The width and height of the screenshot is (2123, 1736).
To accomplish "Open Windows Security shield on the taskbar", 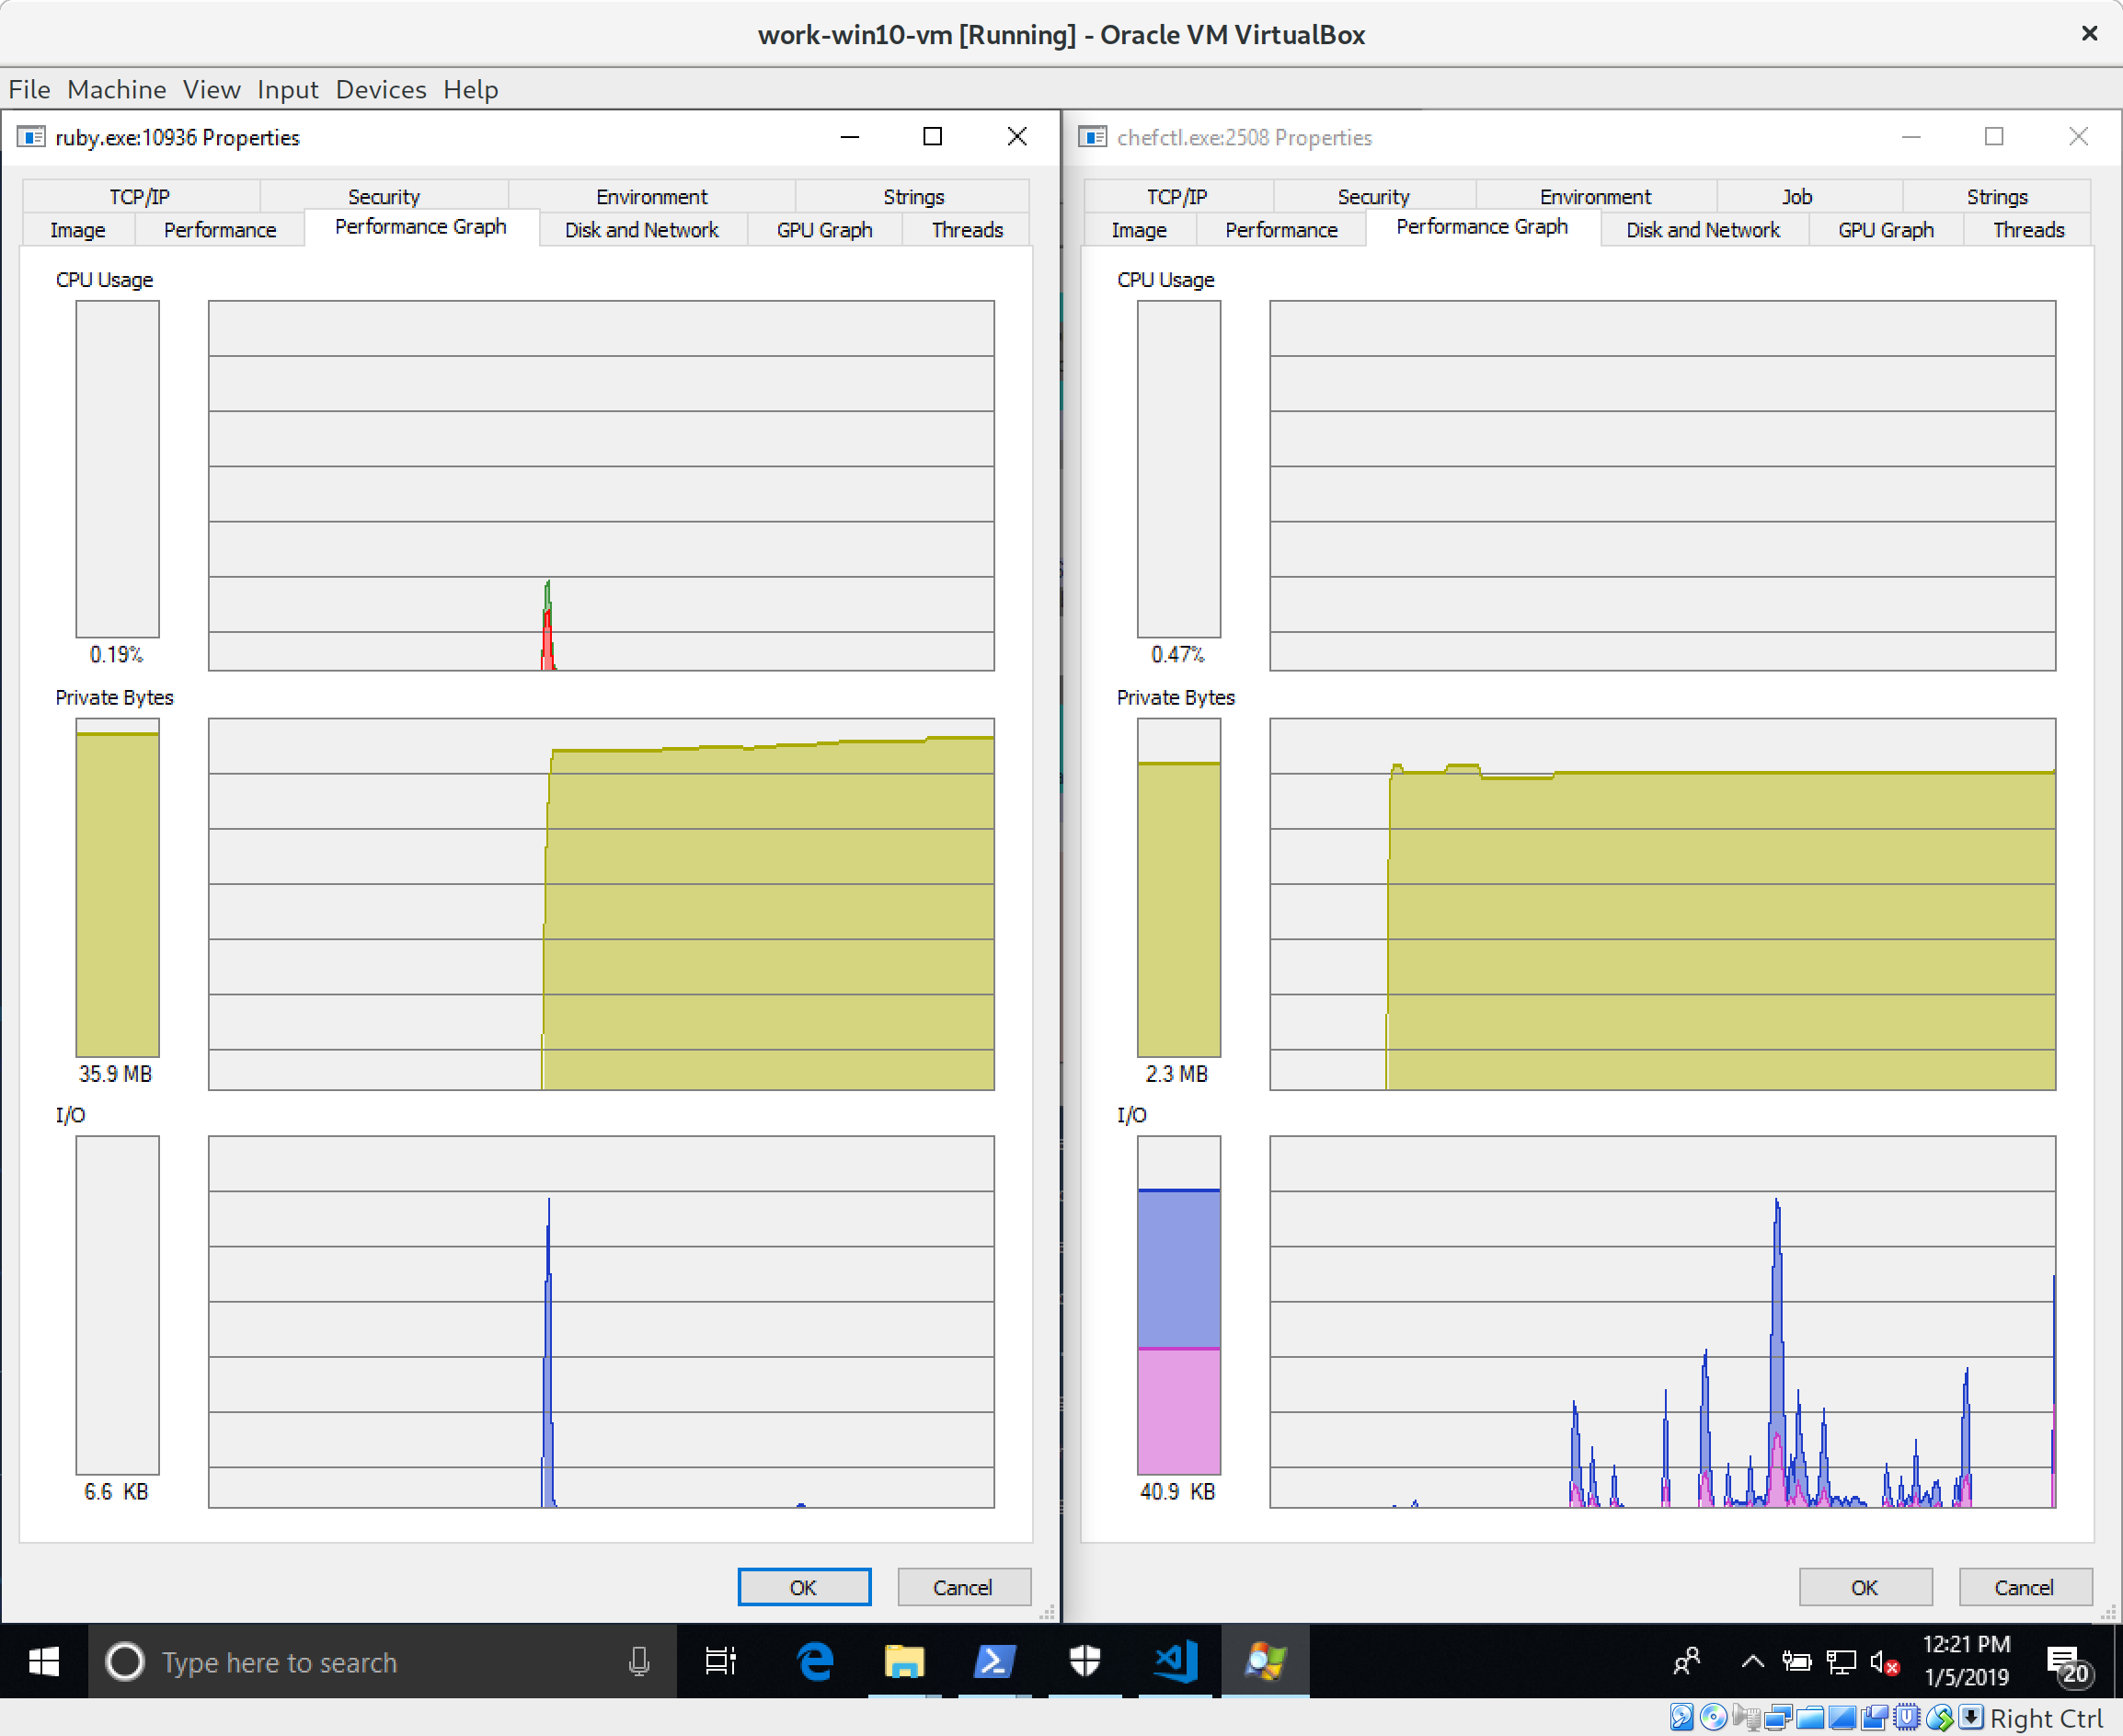I will tap(1085, 1661).
